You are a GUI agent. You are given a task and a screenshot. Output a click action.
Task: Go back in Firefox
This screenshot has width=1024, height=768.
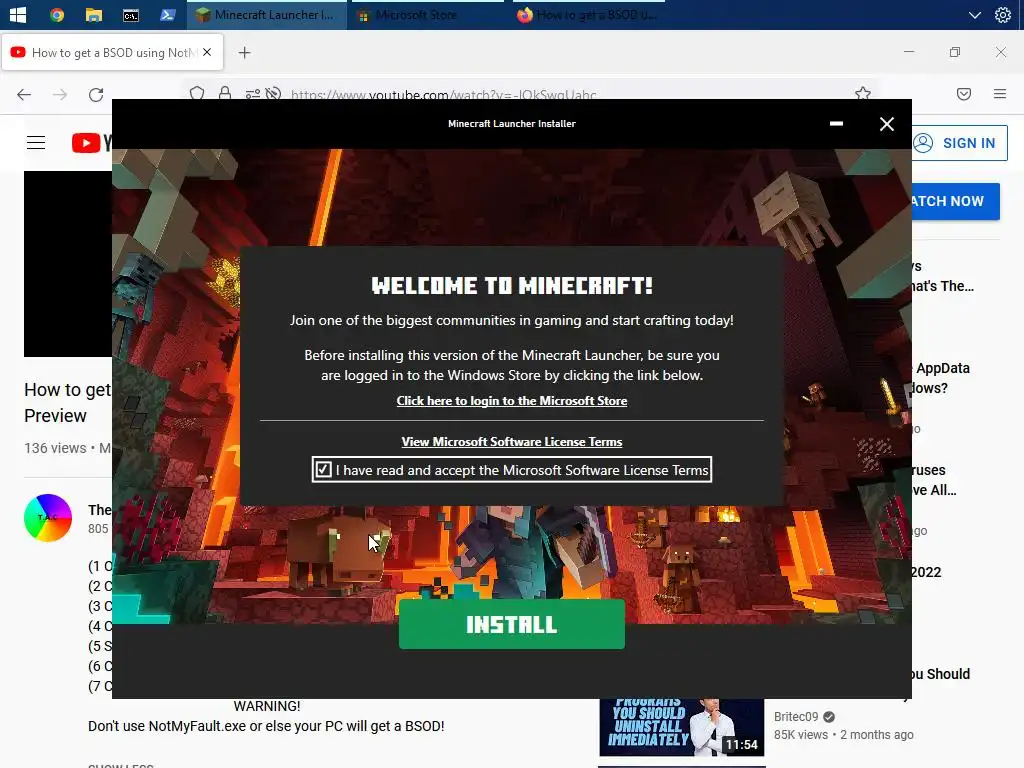(x=24, y=95)
